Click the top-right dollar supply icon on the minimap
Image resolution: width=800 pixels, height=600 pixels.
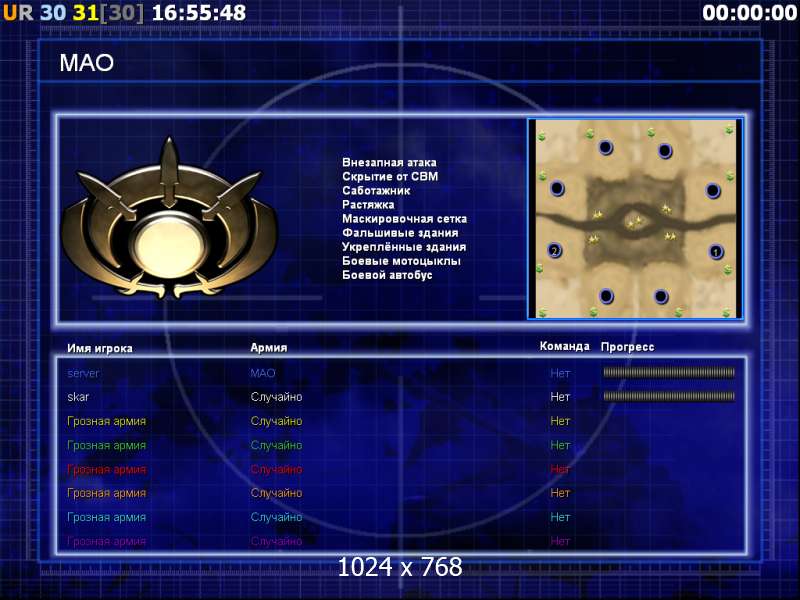(x=729, y=131)
